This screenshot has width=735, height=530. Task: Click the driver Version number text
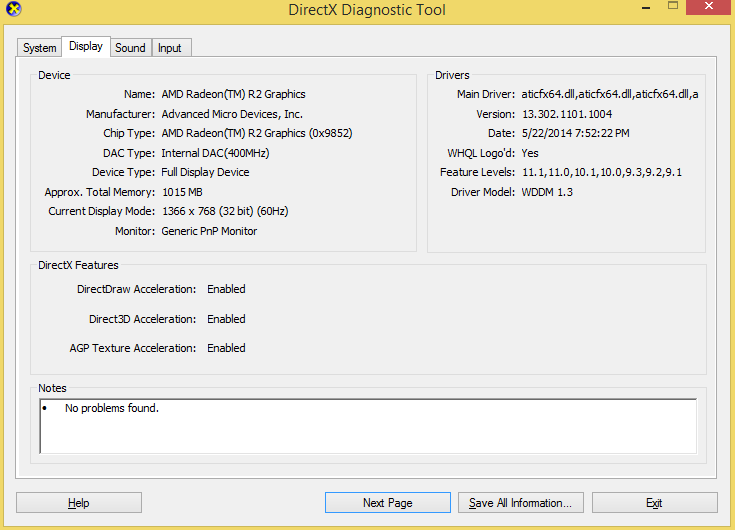point(567,114)
